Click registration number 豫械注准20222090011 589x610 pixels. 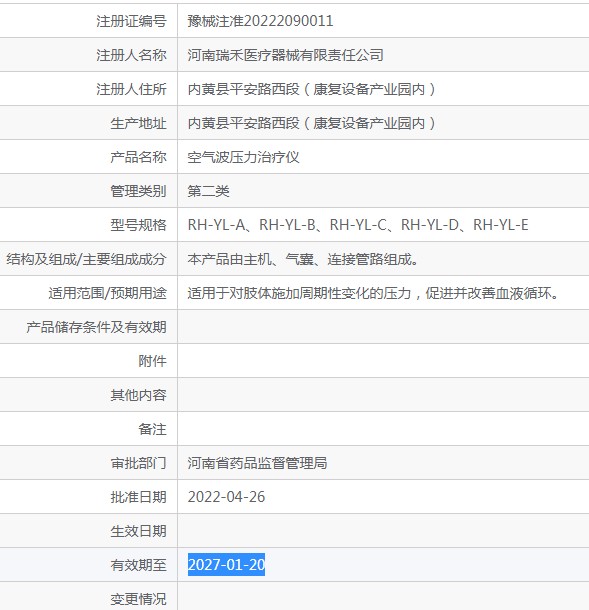pos(260,21)
